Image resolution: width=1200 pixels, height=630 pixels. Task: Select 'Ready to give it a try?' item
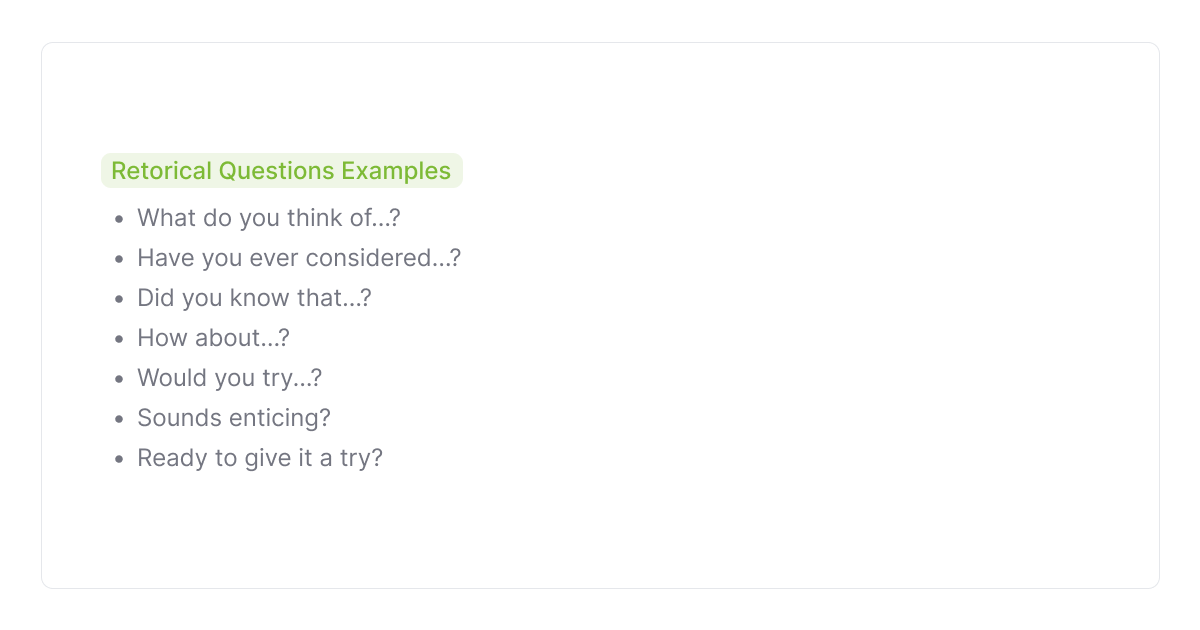[259, 458]
